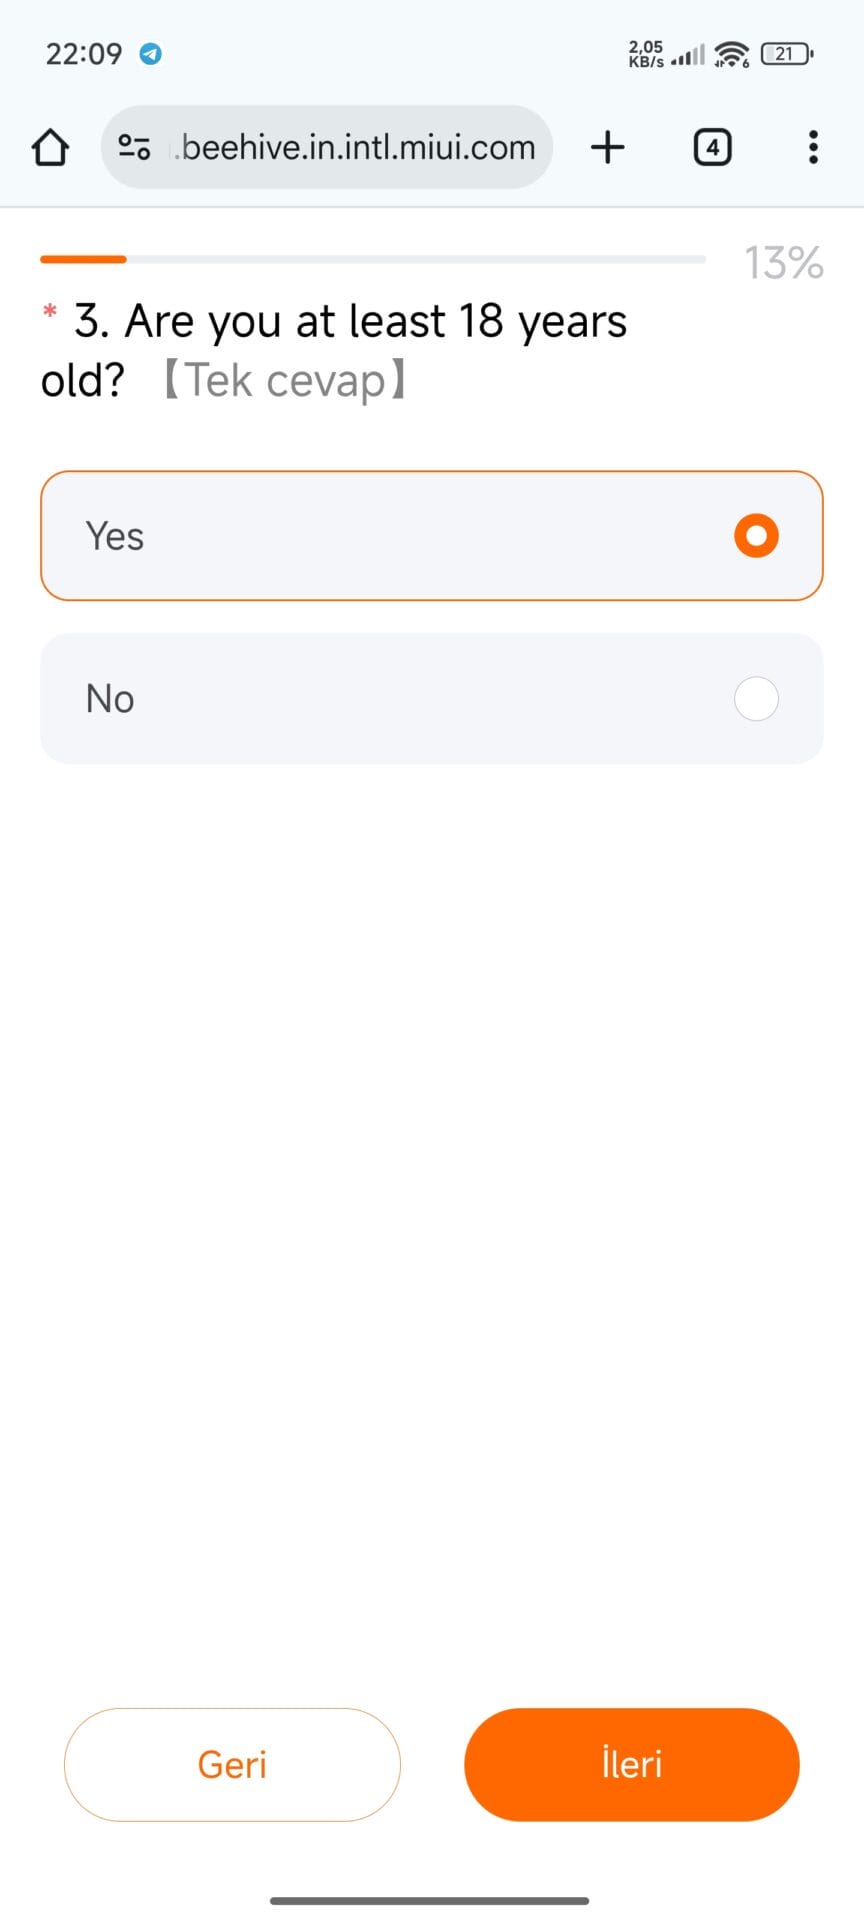Image resolution: width=864 pixels, height=1920 pixels.
Task: Tap the mobile signal strength icon
Action: click(688, 55)
